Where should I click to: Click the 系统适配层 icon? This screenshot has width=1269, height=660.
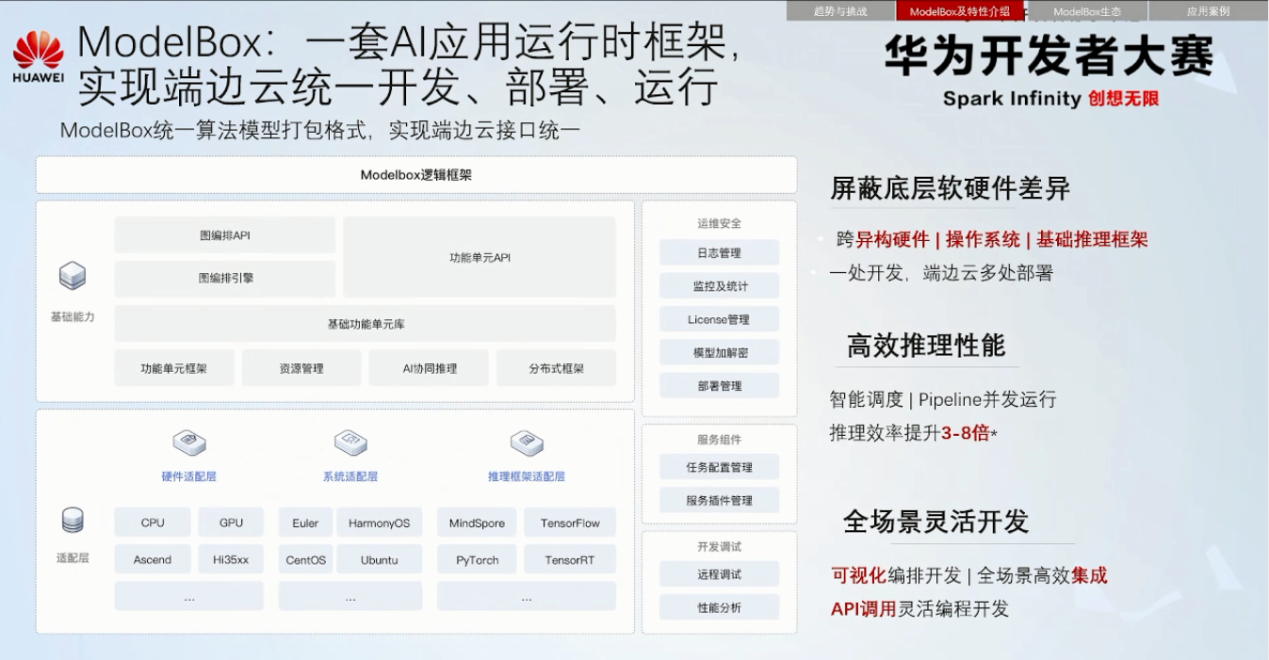click(x=350, y=443)
